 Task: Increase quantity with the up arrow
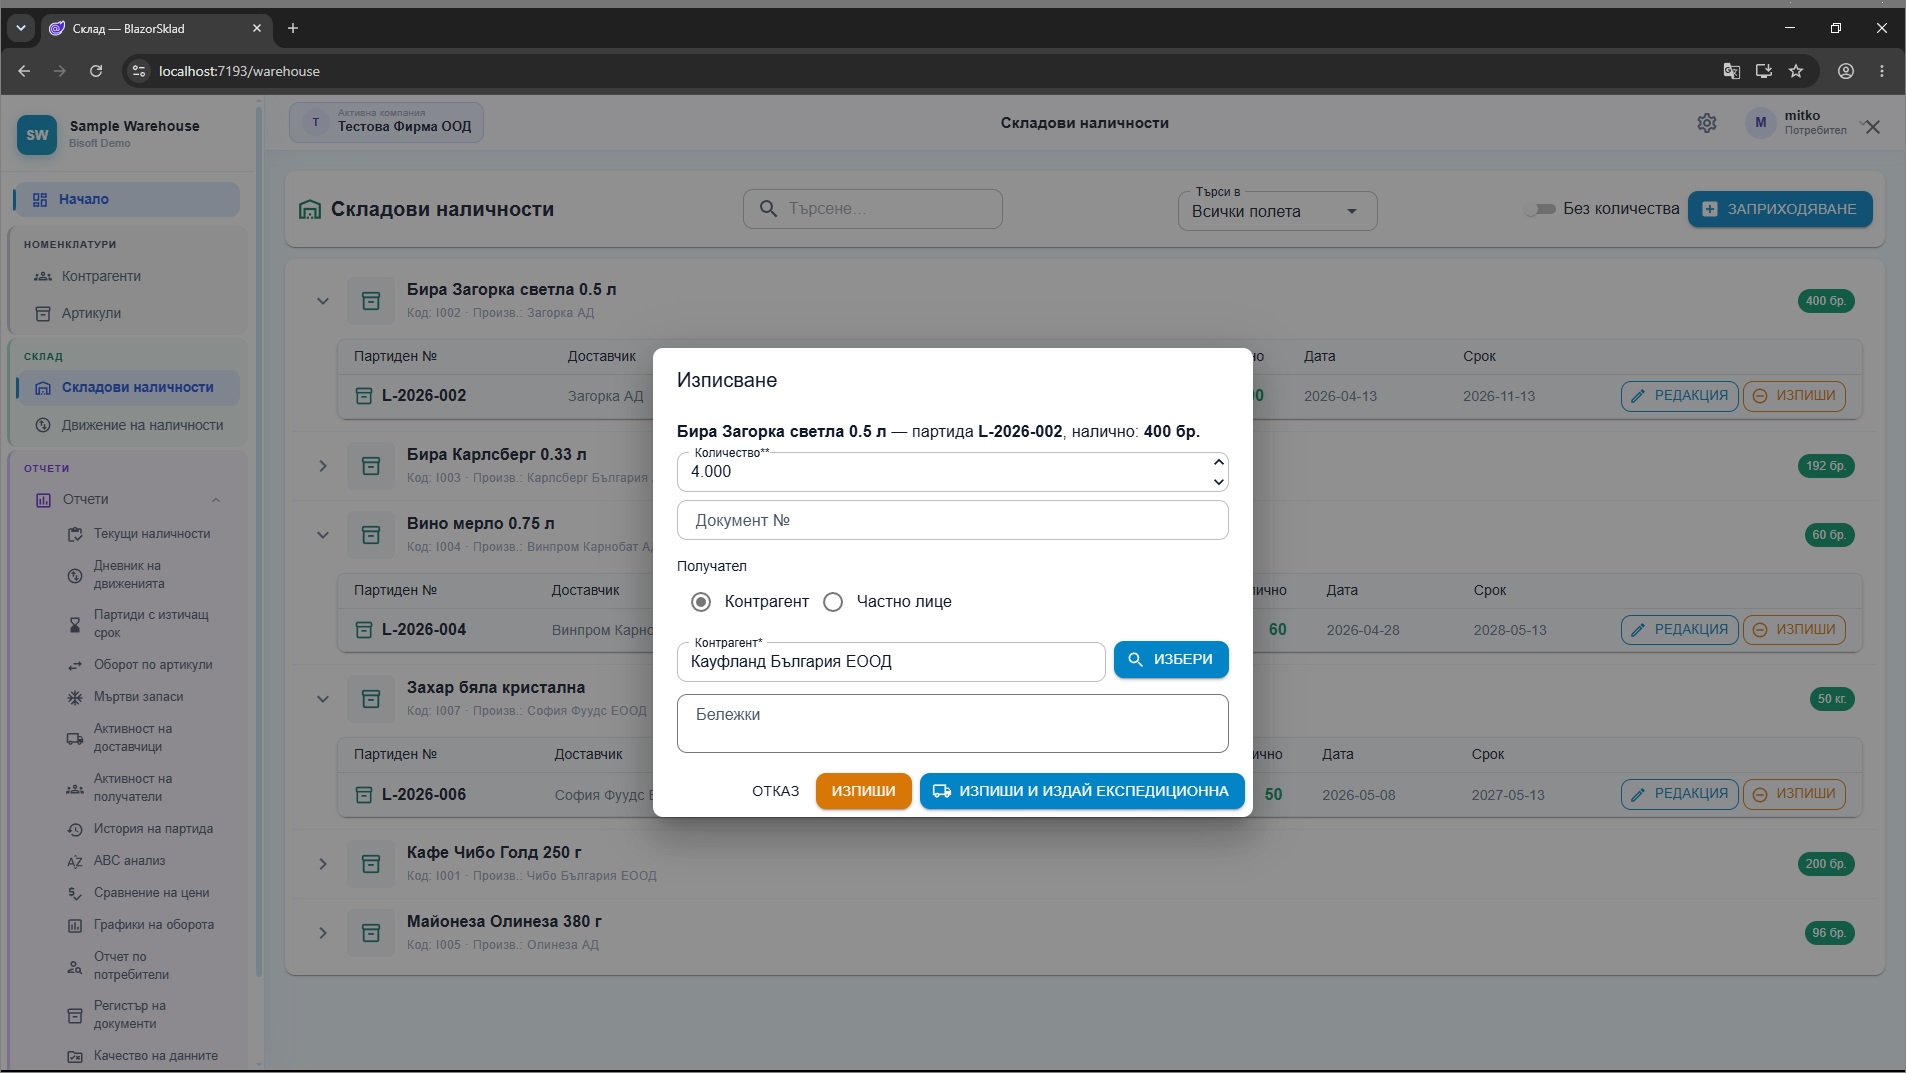pos(1218,462)
